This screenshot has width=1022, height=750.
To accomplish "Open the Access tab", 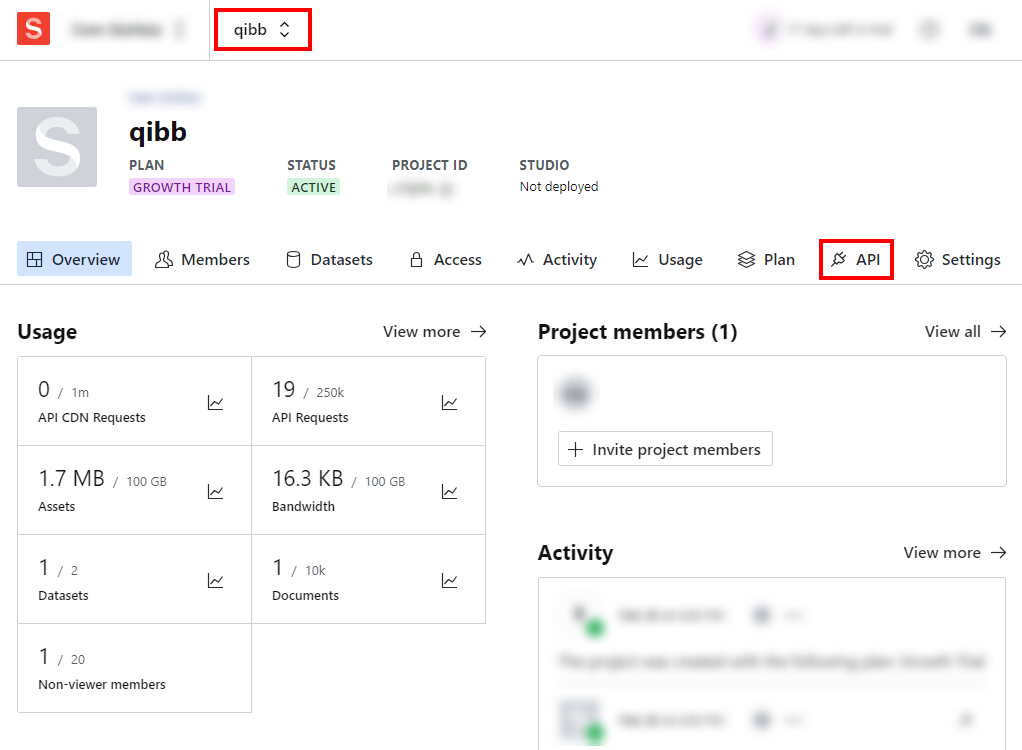I will [445, 259].
